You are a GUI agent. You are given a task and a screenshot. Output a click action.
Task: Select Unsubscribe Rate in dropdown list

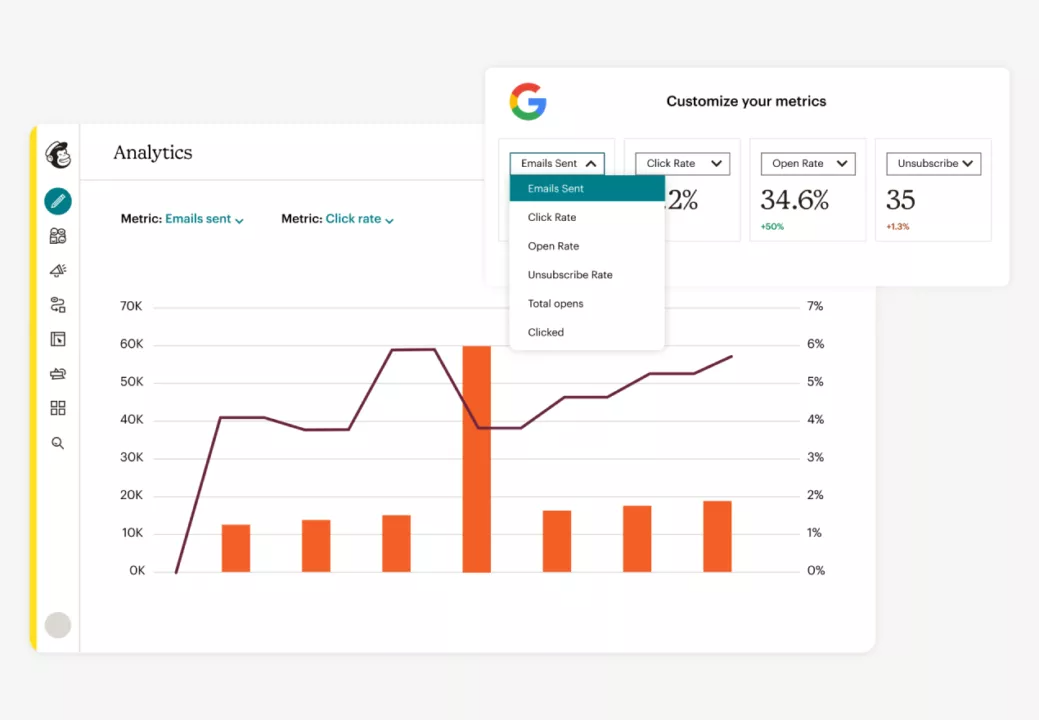tap(587, 275)
